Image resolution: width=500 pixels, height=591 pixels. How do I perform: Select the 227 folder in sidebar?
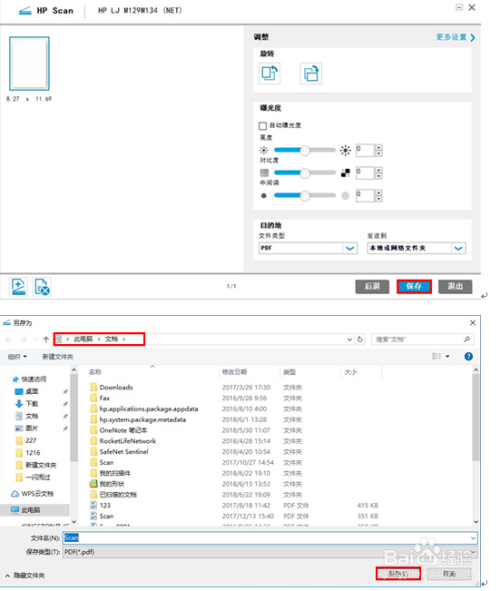(x=26, y=441)
